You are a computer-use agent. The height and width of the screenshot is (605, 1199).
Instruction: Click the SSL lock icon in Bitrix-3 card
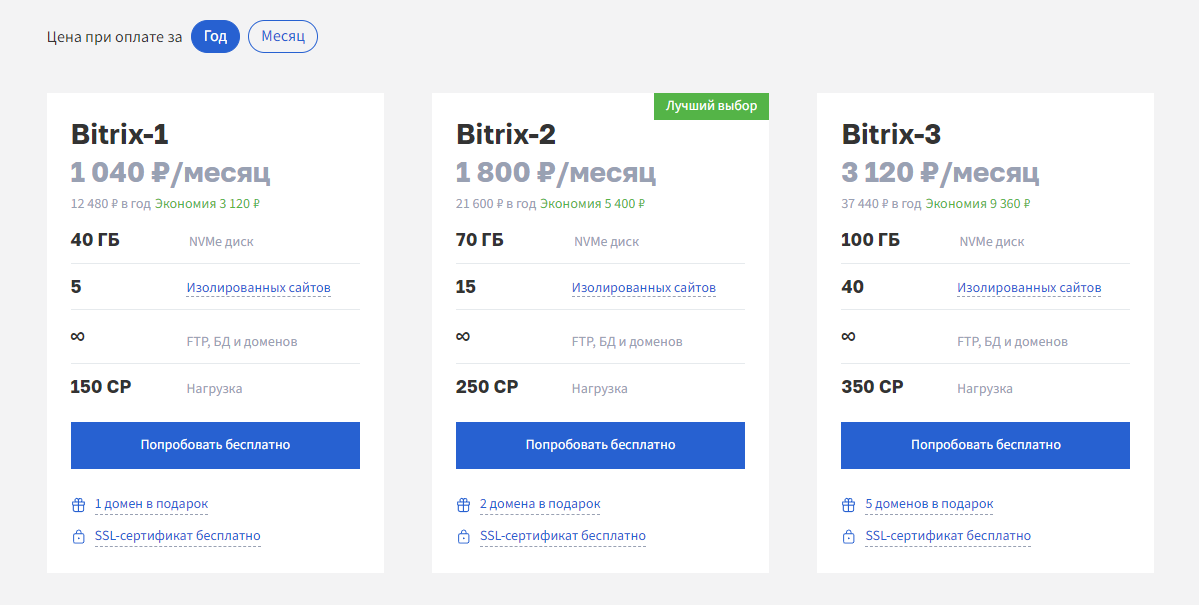click(848, 537)
